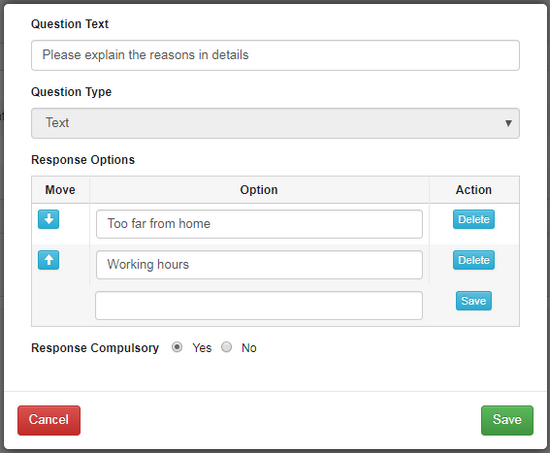Delete the 'Working hours' option
550x453 pixels.
[474, 260]
